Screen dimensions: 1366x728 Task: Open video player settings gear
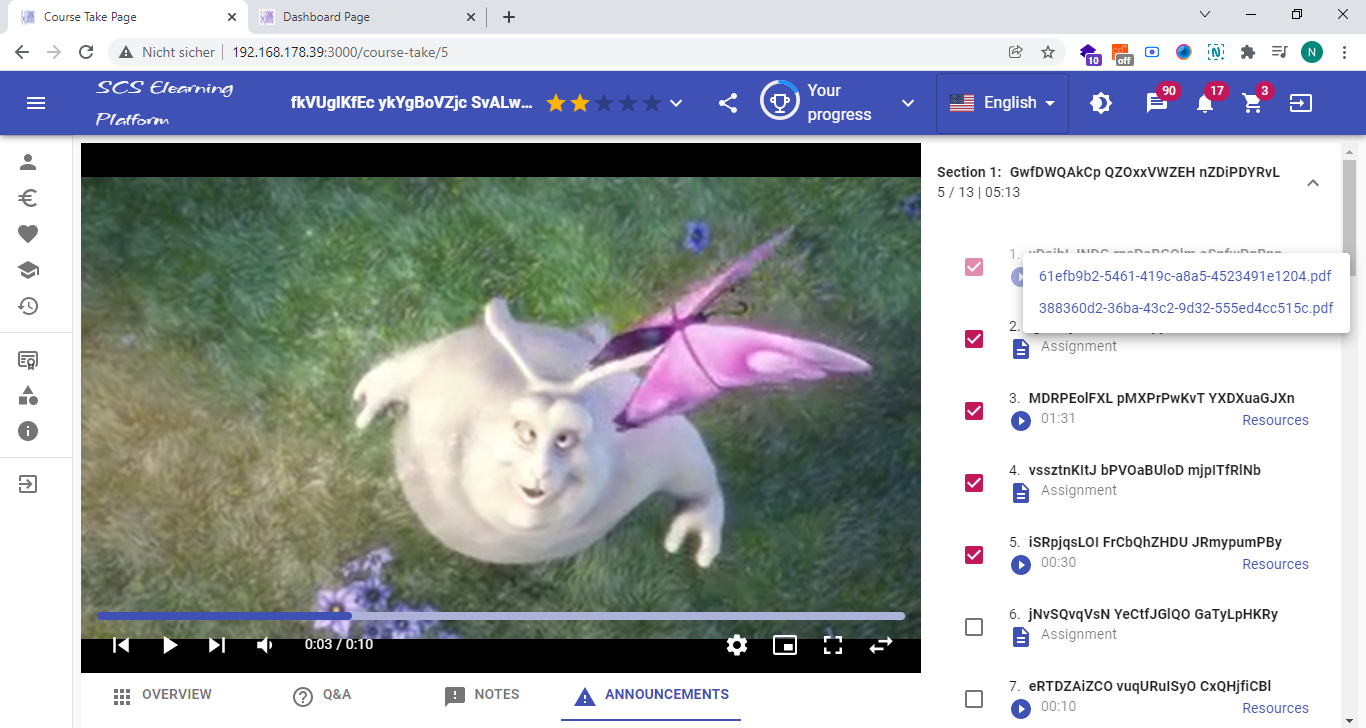[737, 645]
